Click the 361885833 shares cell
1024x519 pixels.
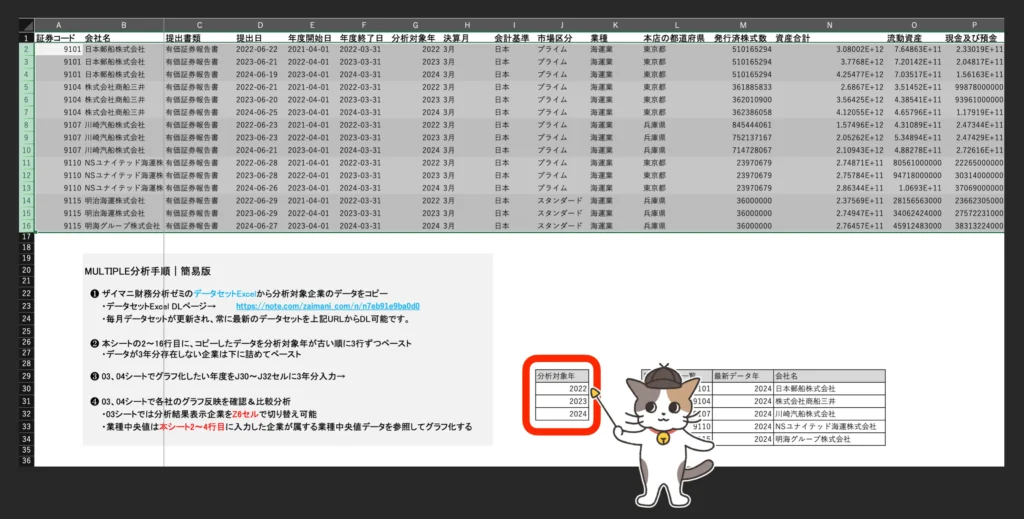pyautogui.click(x=743, y=87)
